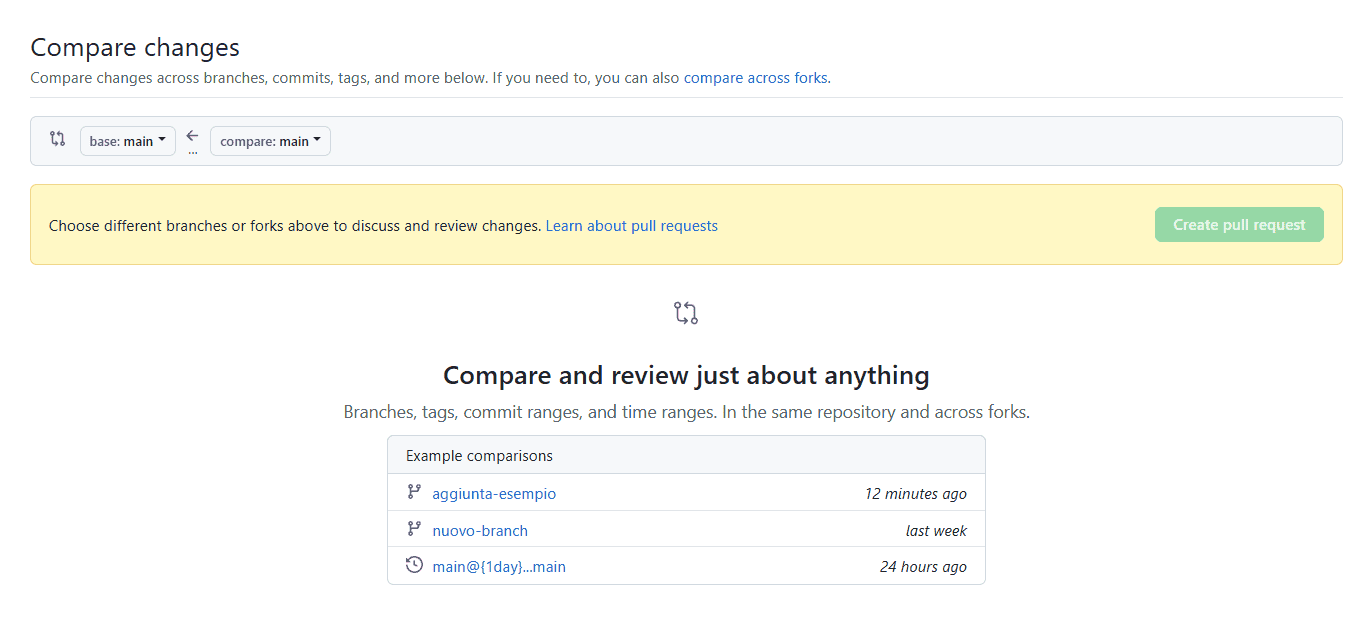Screen dimensions: 1369x642
Task: Select the nuovo-branch comparison
Action: 480,530
